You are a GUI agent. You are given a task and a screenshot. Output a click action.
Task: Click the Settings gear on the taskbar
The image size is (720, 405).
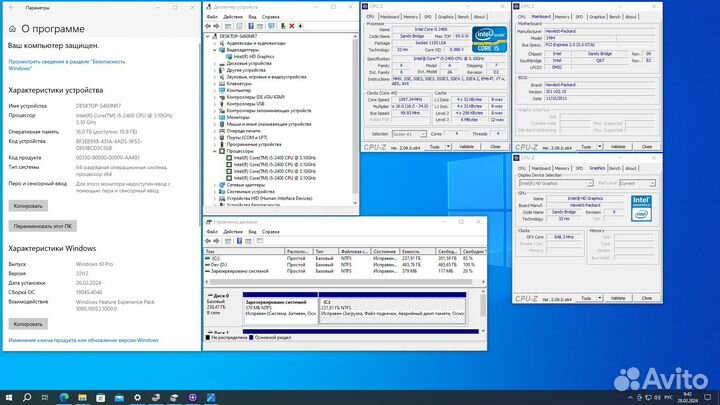coord(137,397)
